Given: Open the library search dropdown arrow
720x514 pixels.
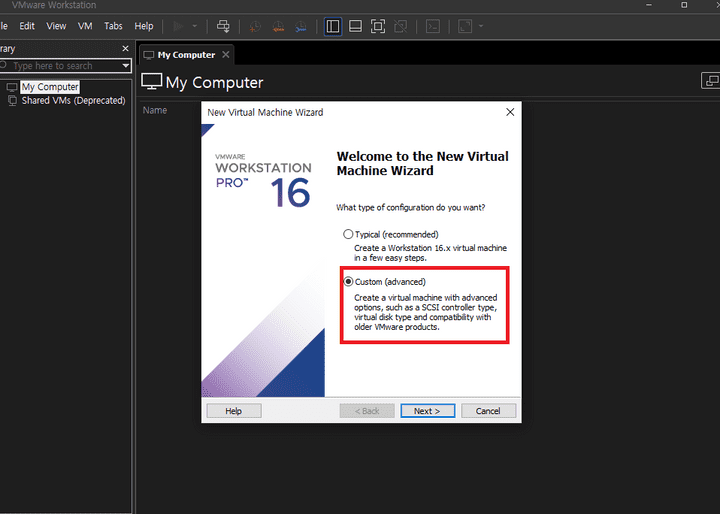Looking at the screenshot, I should [x=125, y=66].
